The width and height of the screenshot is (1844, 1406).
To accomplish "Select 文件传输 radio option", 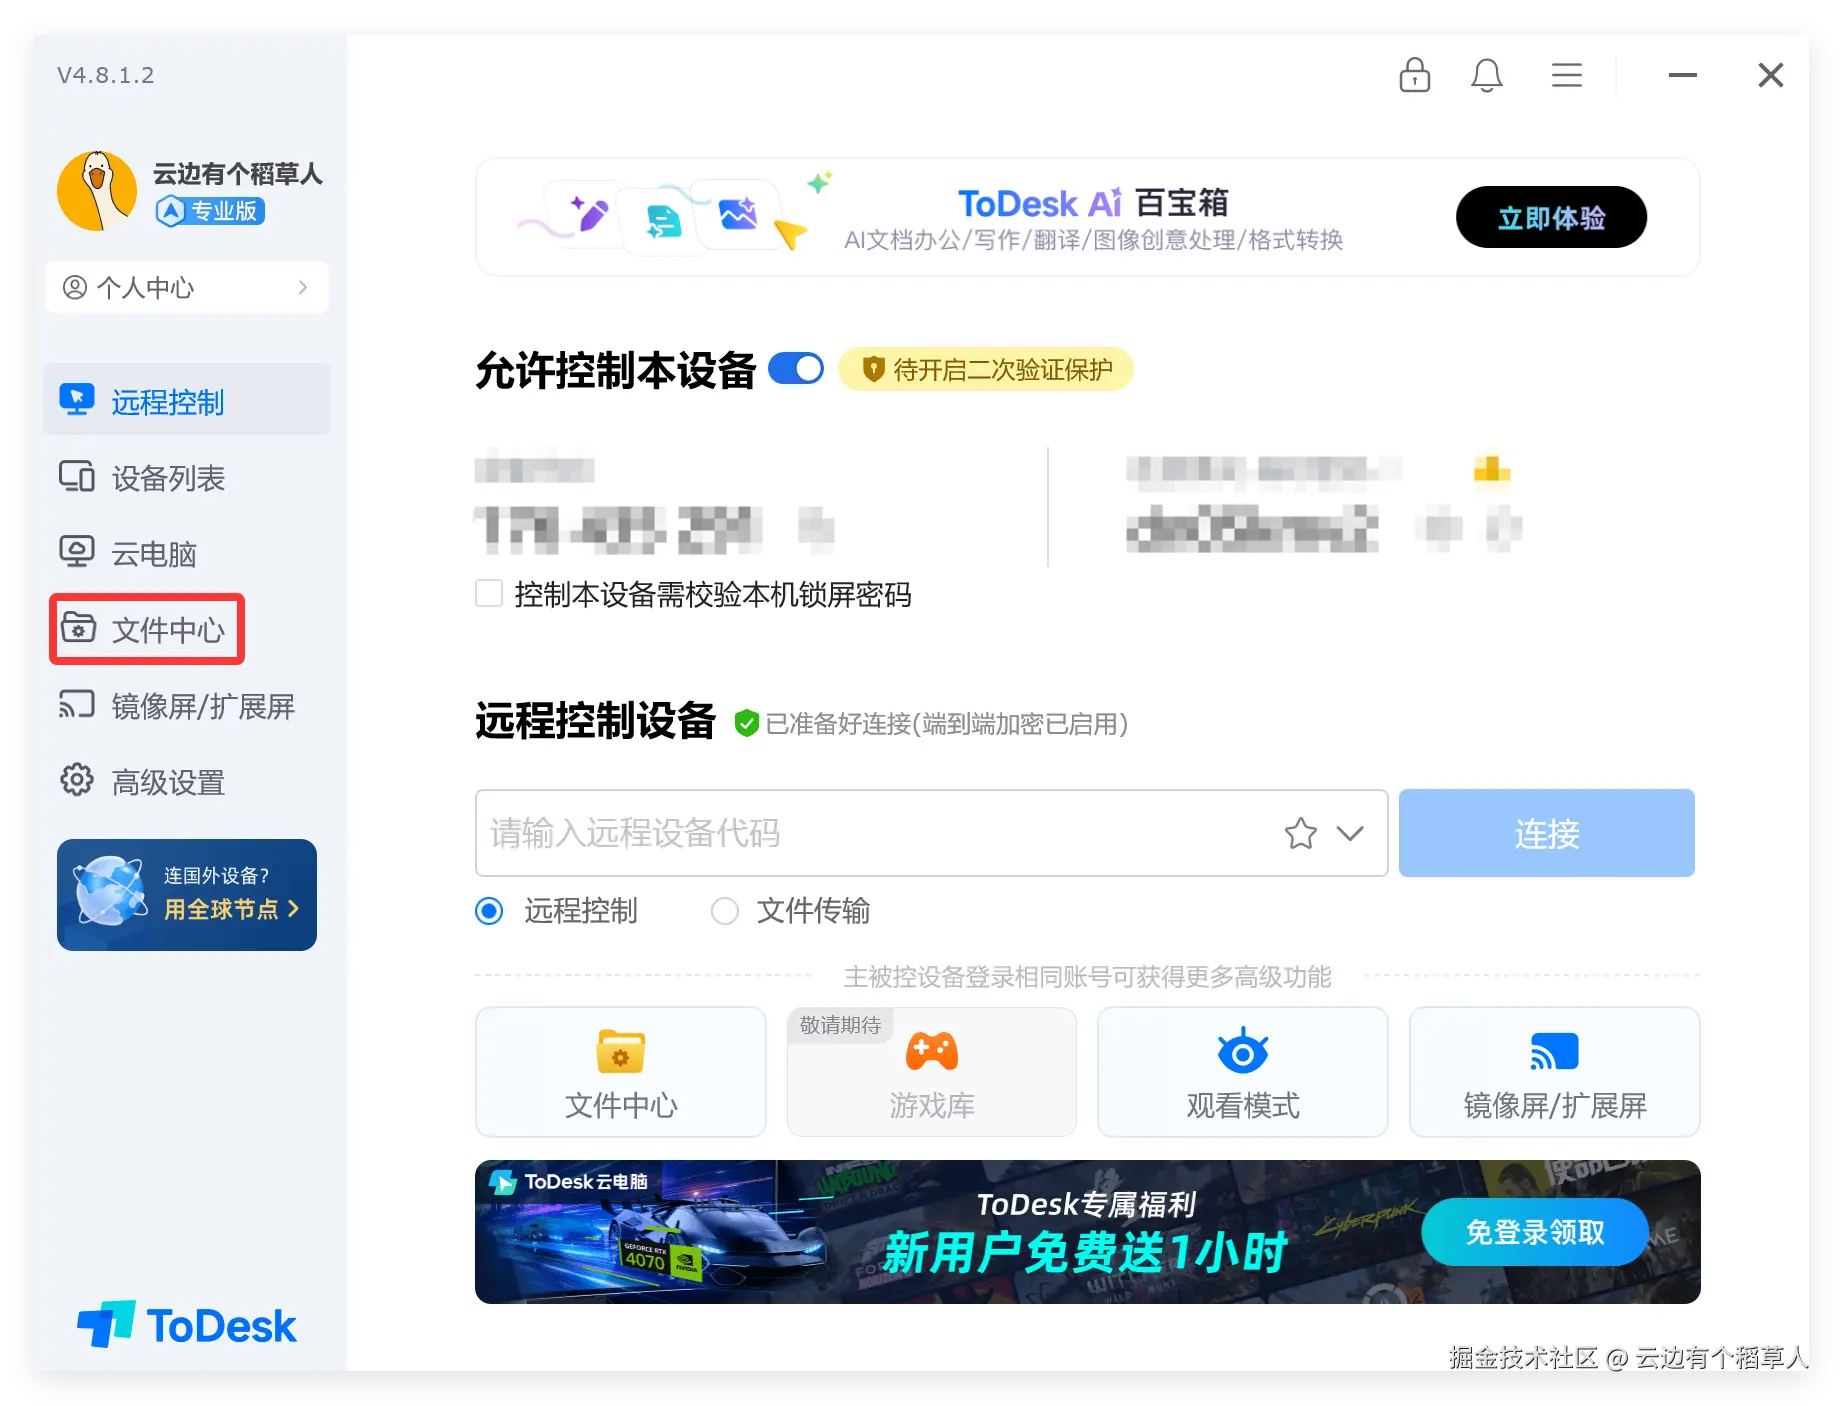I will tap(724, 911).
